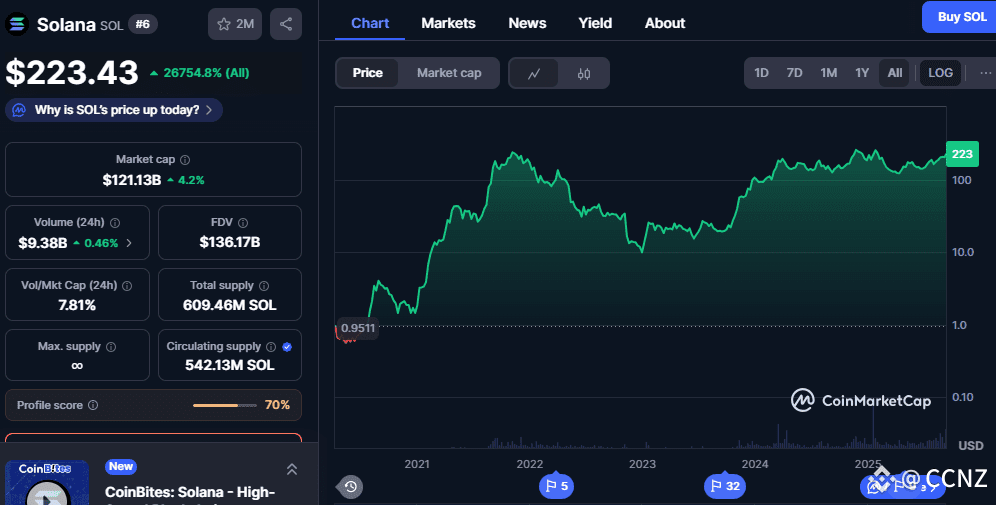Click the $223.43 price value

click(x=72, y=72)
